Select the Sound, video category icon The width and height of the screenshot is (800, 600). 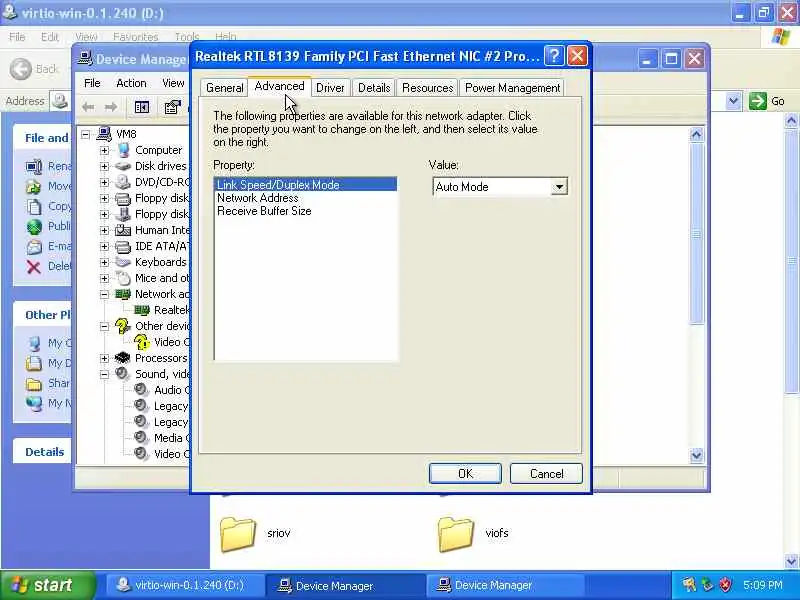coord(123,374)
